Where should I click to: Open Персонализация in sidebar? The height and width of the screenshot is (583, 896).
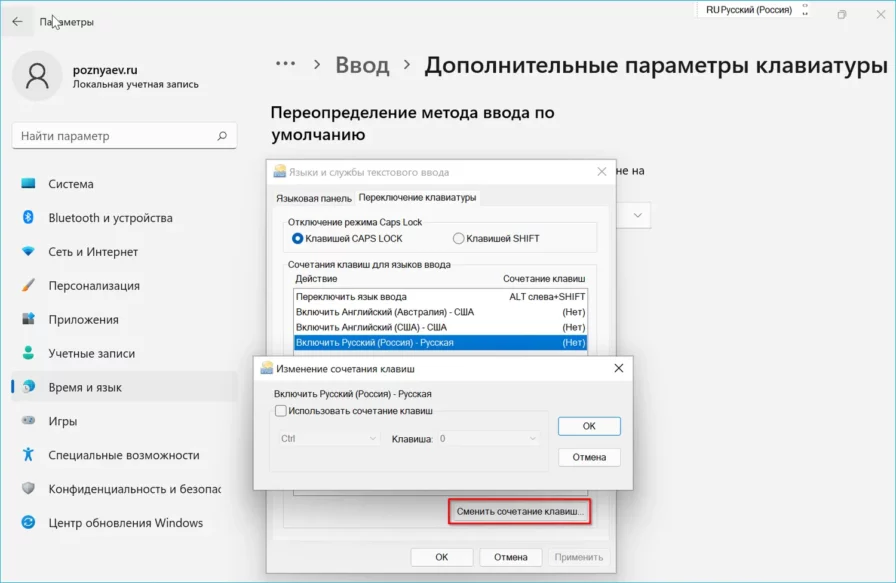[125, 285]
